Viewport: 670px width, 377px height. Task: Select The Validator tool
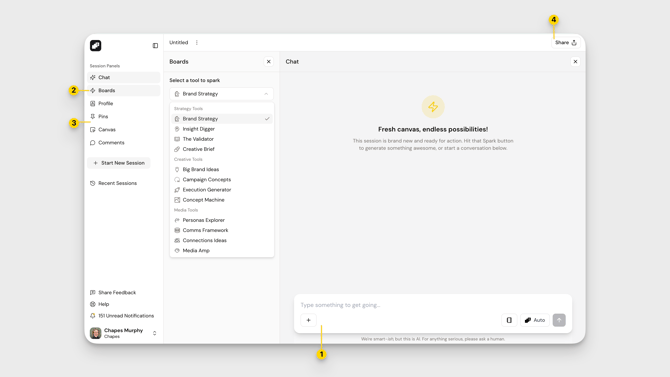[222, 139]
